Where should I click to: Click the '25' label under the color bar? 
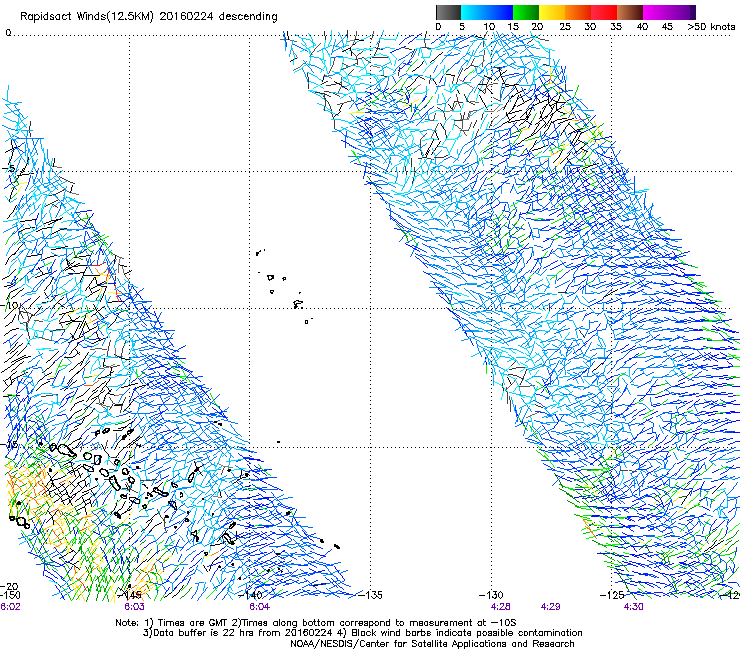[x=565, y=27]
